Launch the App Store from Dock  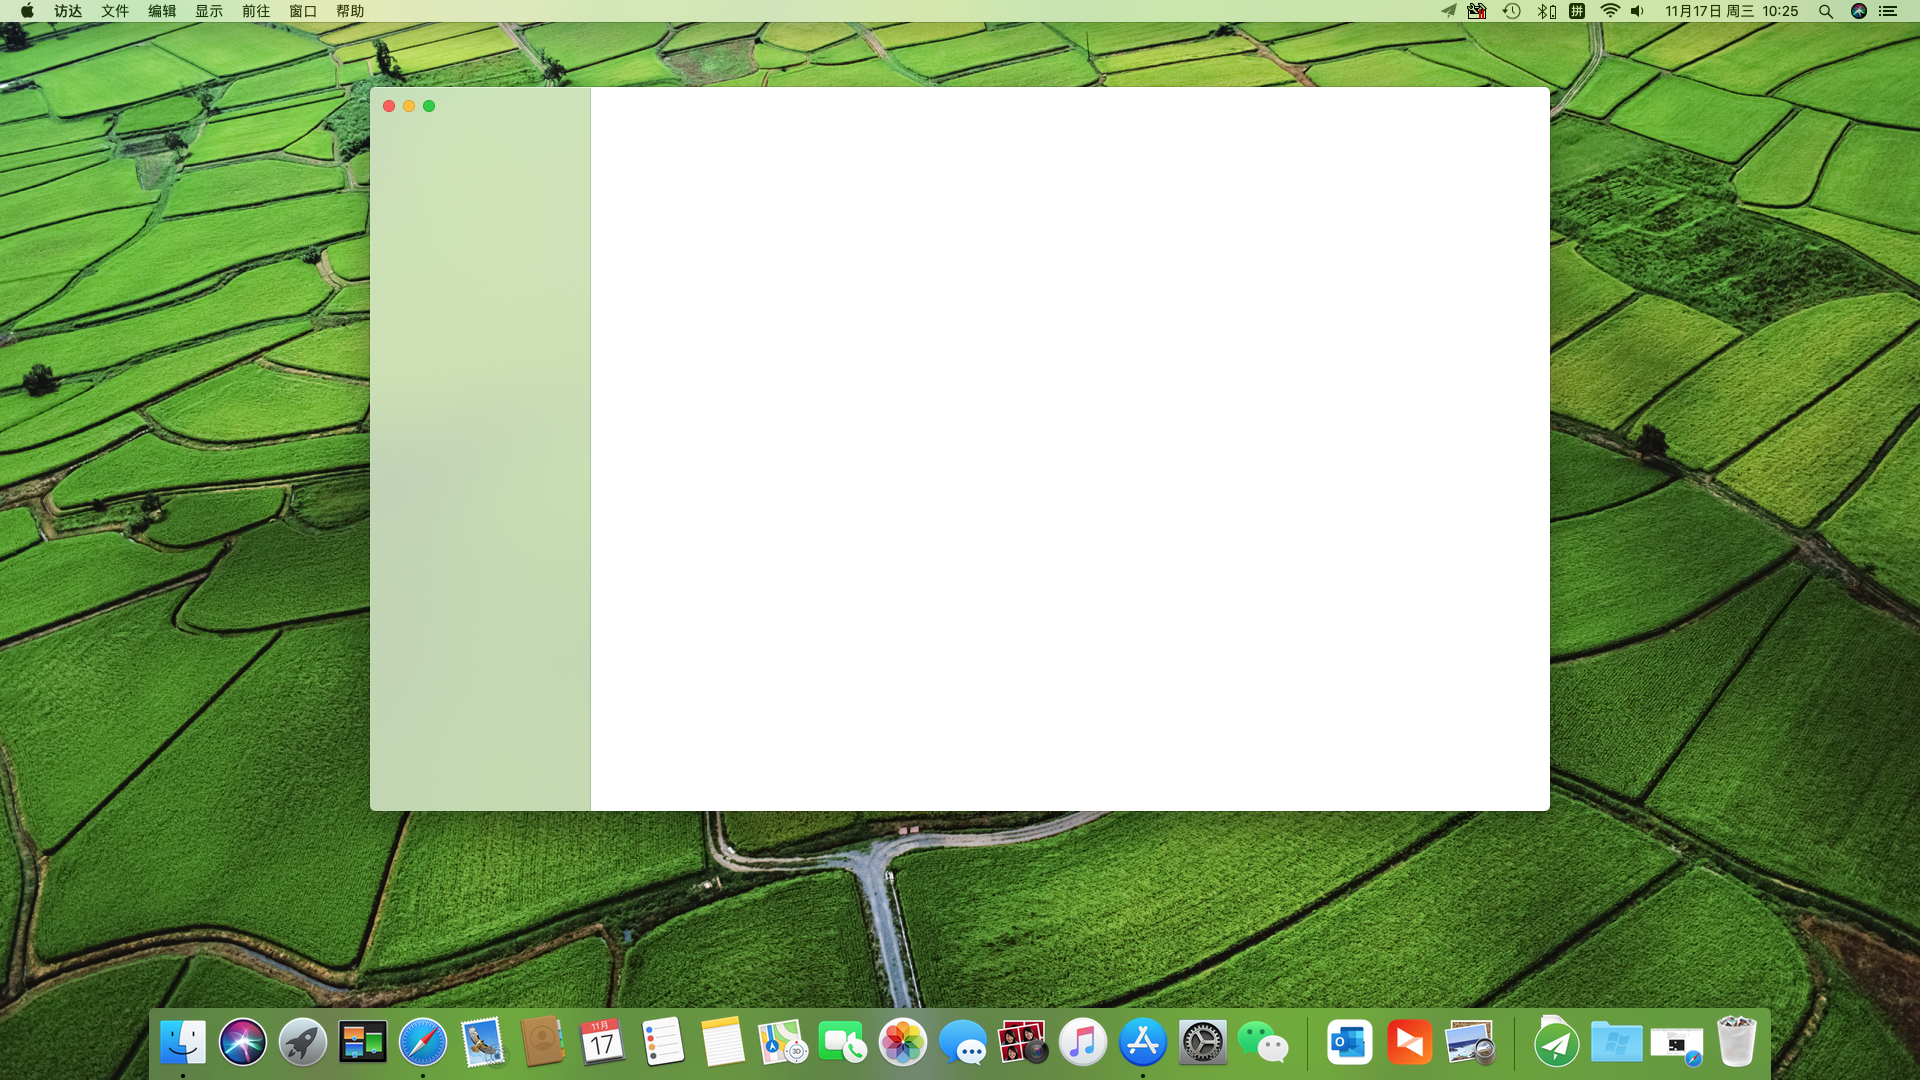[x=1143, y=1043]
